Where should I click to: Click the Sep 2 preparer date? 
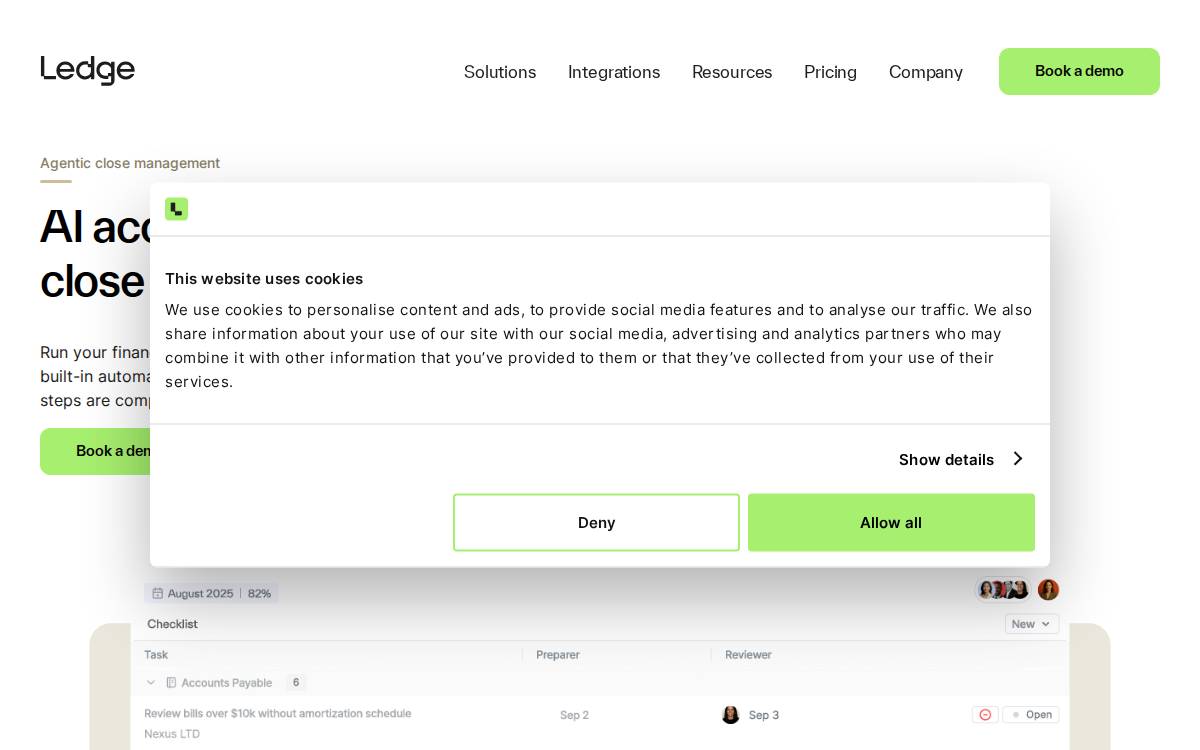[574, 715]
